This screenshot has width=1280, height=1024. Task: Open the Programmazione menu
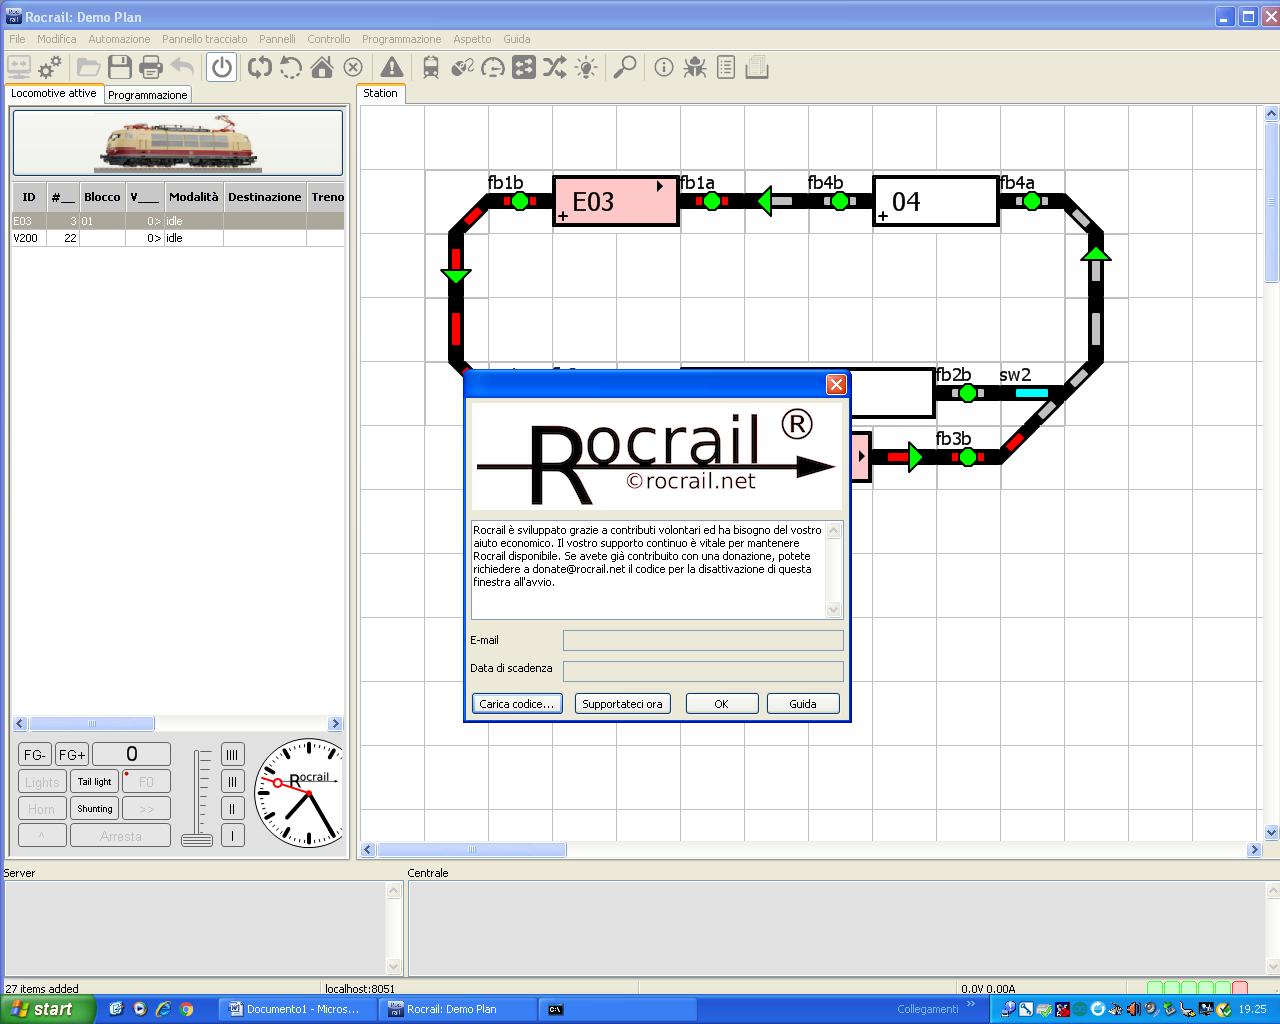point(401,39)
